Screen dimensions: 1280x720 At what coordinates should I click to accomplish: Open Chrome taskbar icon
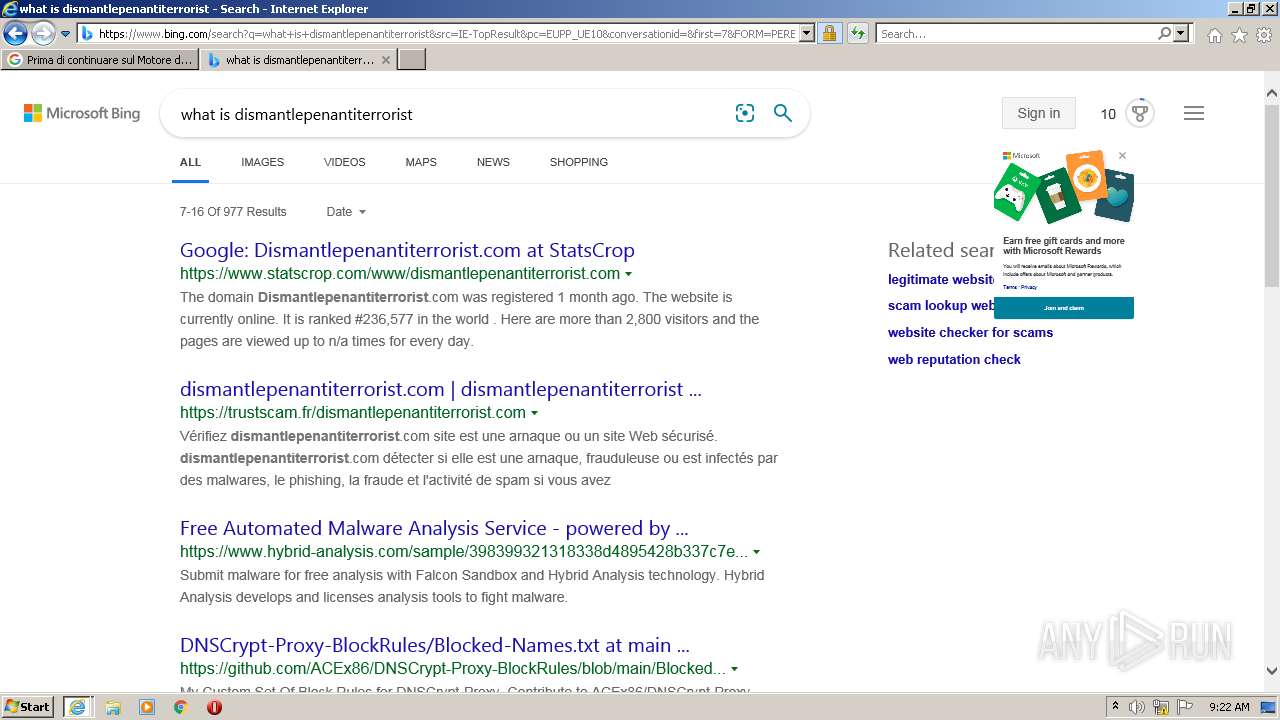[180, 707]
